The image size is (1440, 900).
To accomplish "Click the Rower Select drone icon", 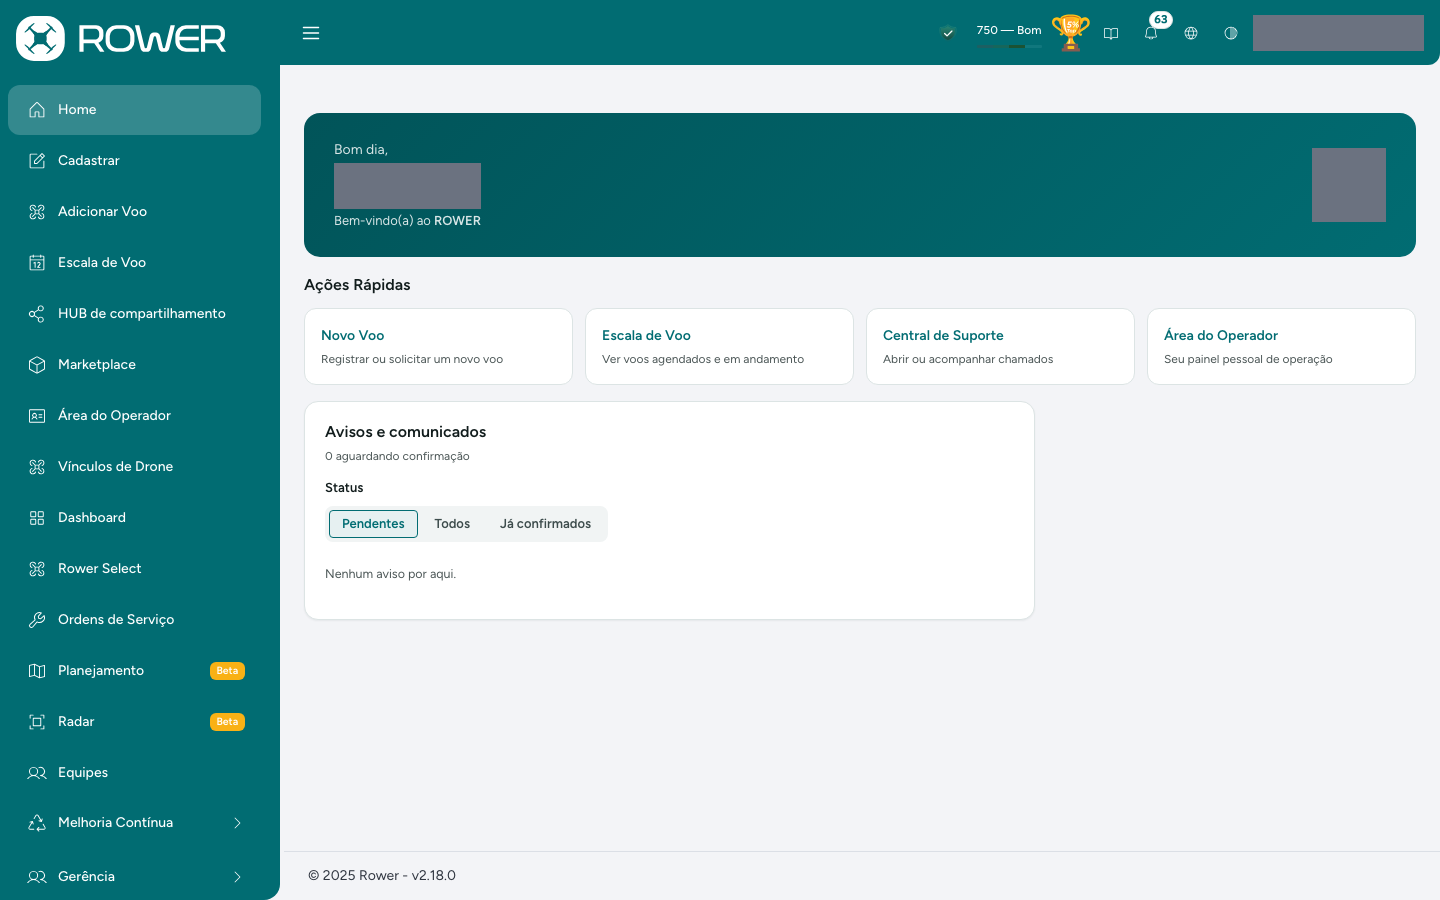I will click(x=37, y=569).
